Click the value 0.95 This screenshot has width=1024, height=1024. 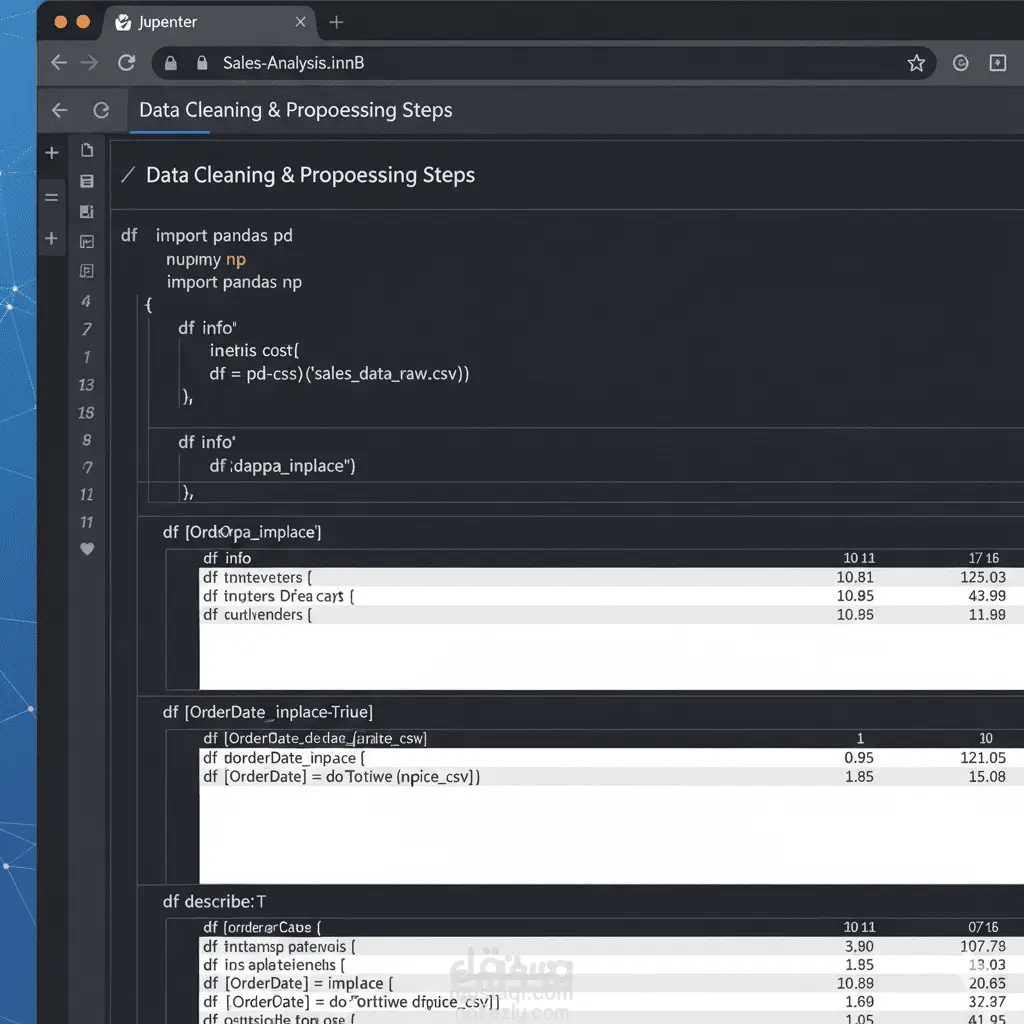(859, 758)
